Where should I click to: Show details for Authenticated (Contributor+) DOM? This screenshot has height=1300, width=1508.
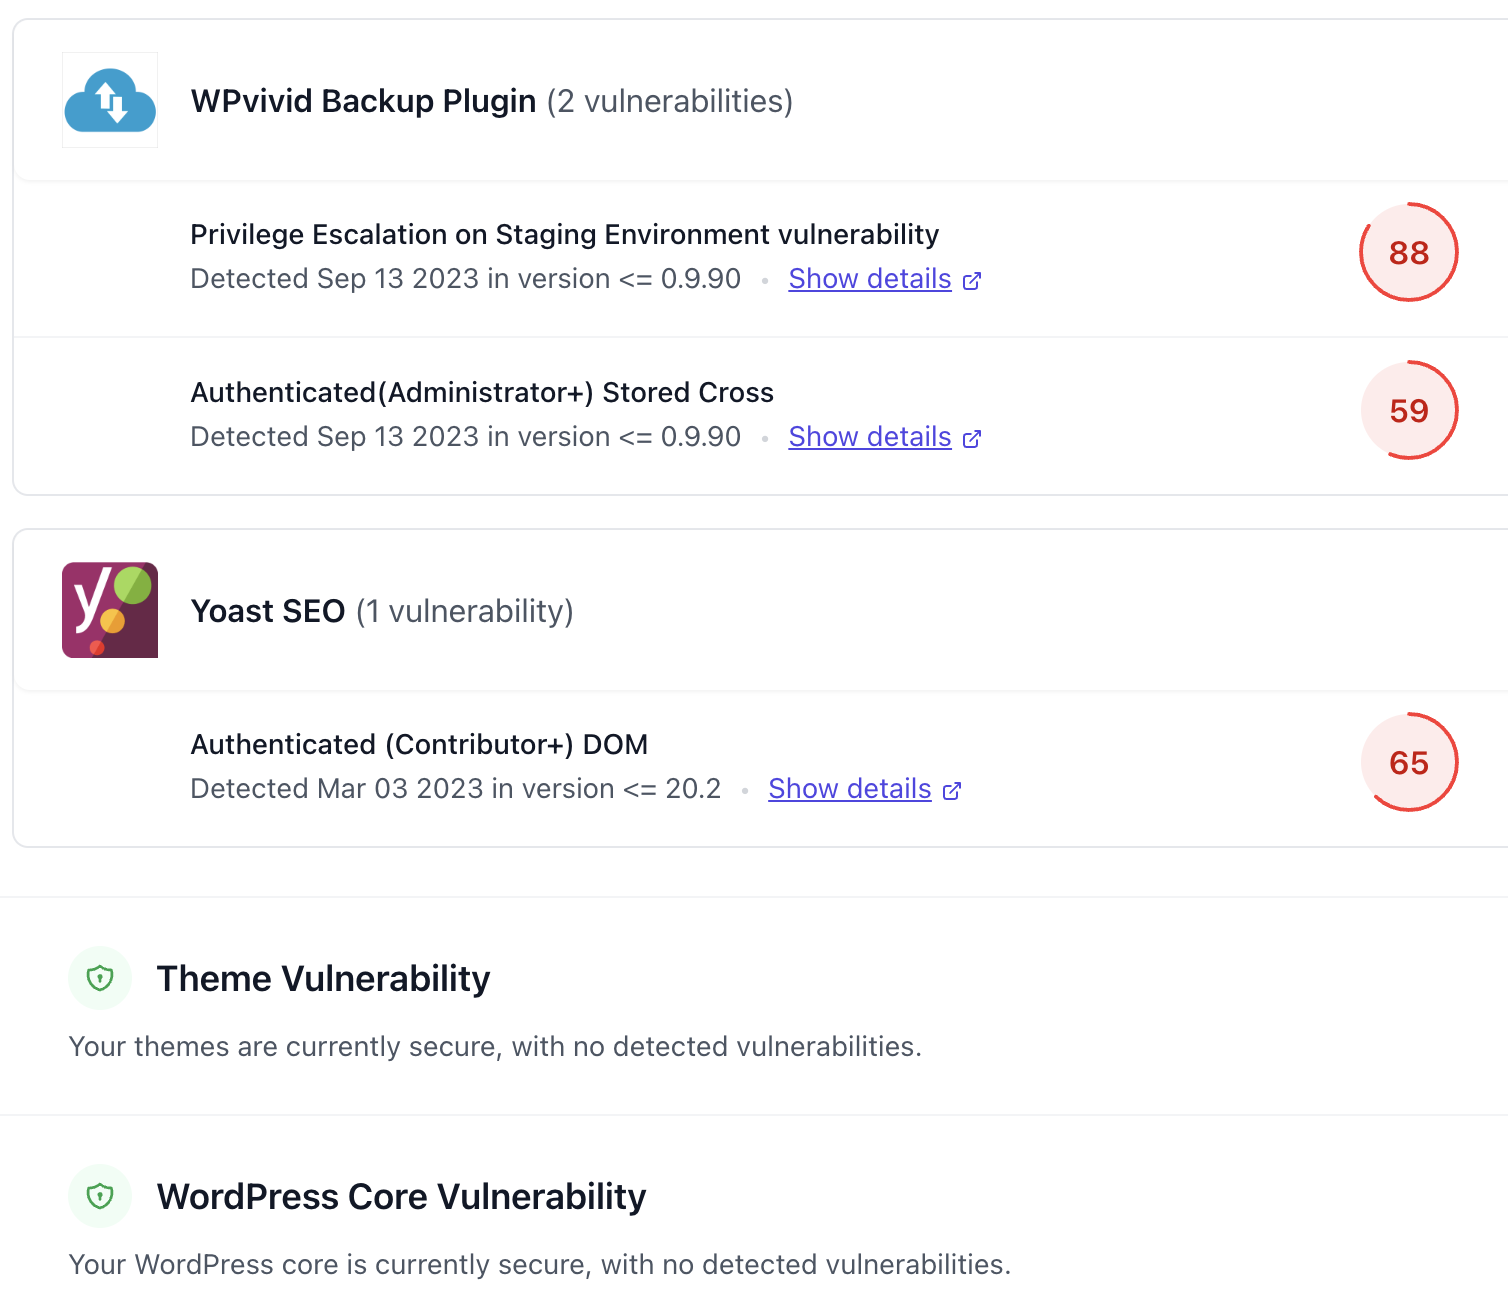pyautogui.click(x=849, y=789)
